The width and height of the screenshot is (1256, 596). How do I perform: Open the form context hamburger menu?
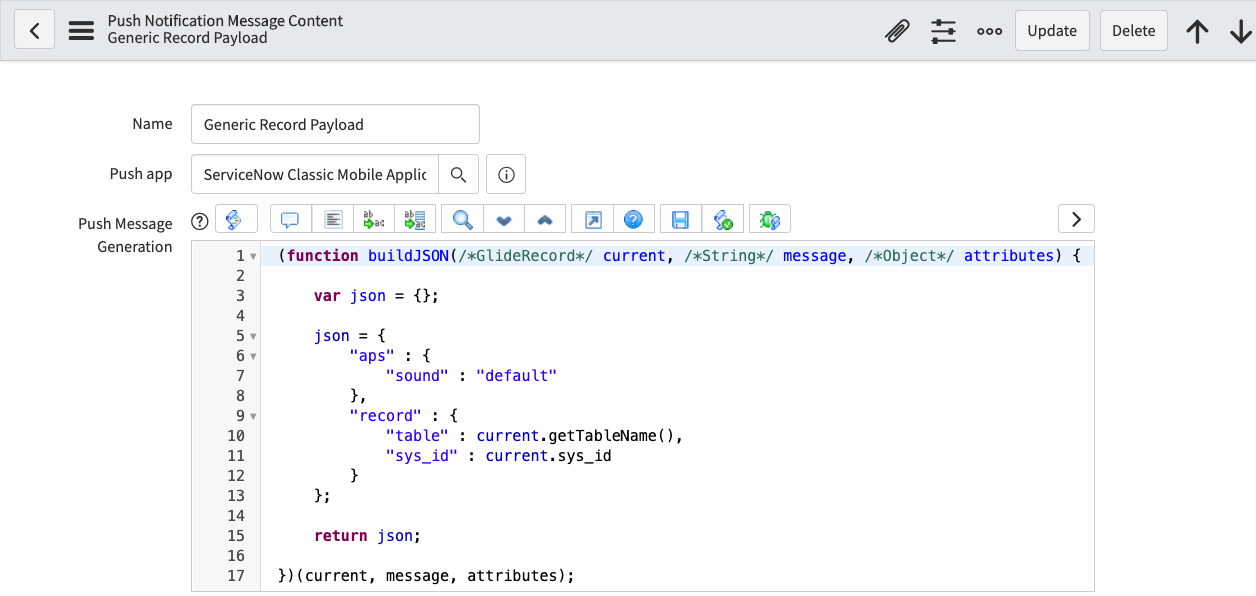pyautogui.click(x=81, y=31)
